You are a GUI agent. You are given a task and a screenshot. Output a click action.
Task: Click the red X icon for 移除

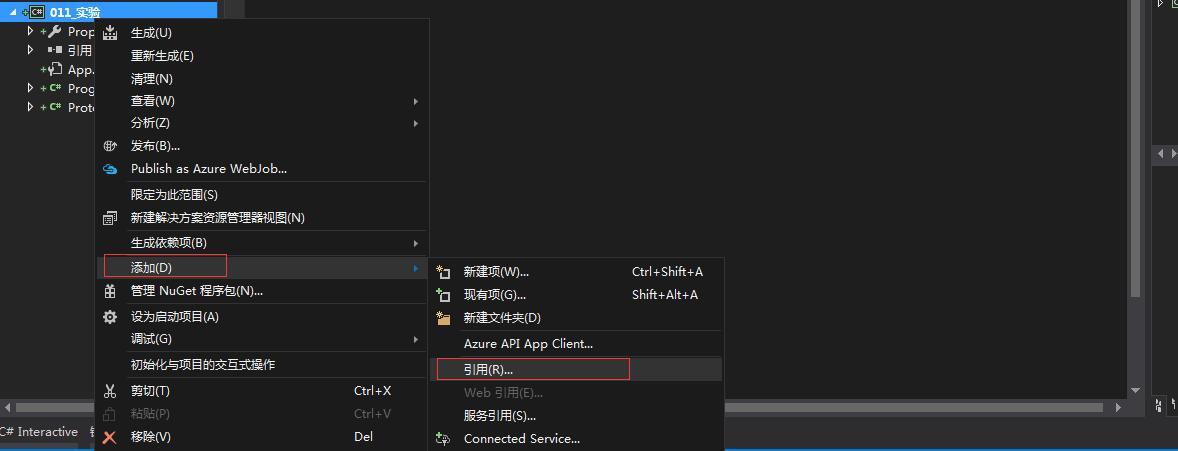(110, 437)
